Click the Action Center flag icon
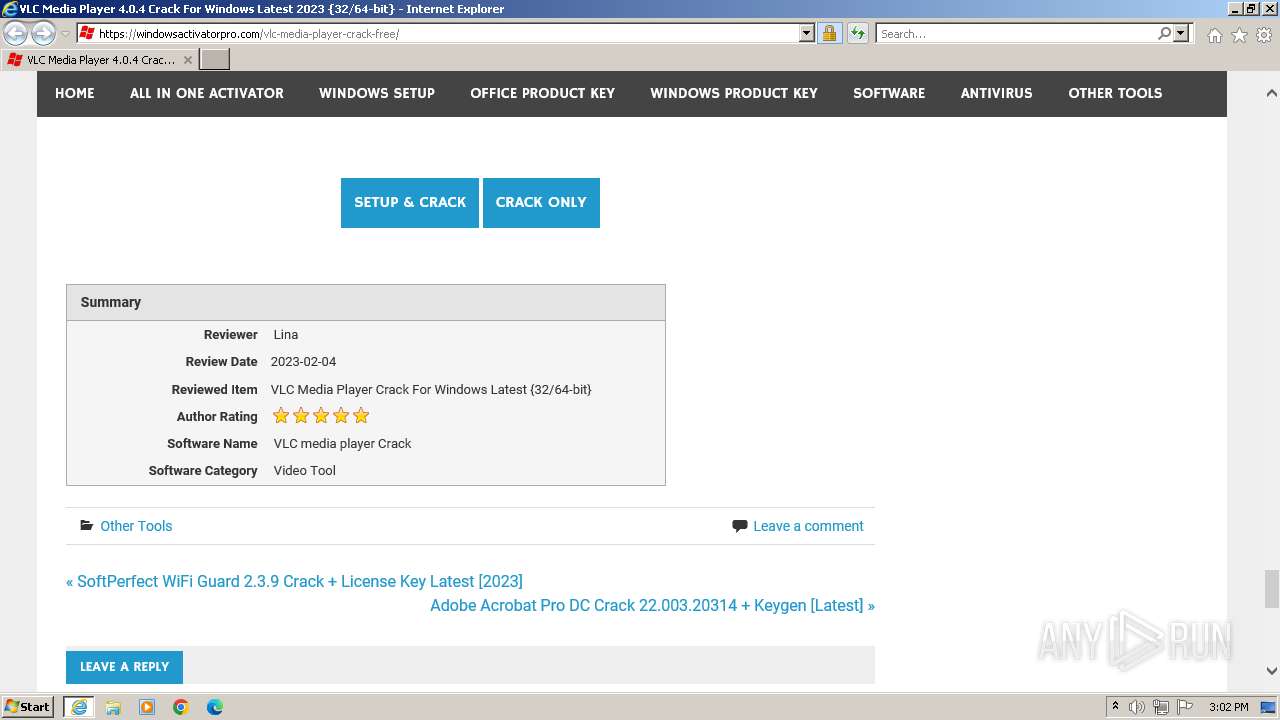Image resolution: width=1280 pixels, height=720 pixels. pyautogui.click(x=1185, y=707)
